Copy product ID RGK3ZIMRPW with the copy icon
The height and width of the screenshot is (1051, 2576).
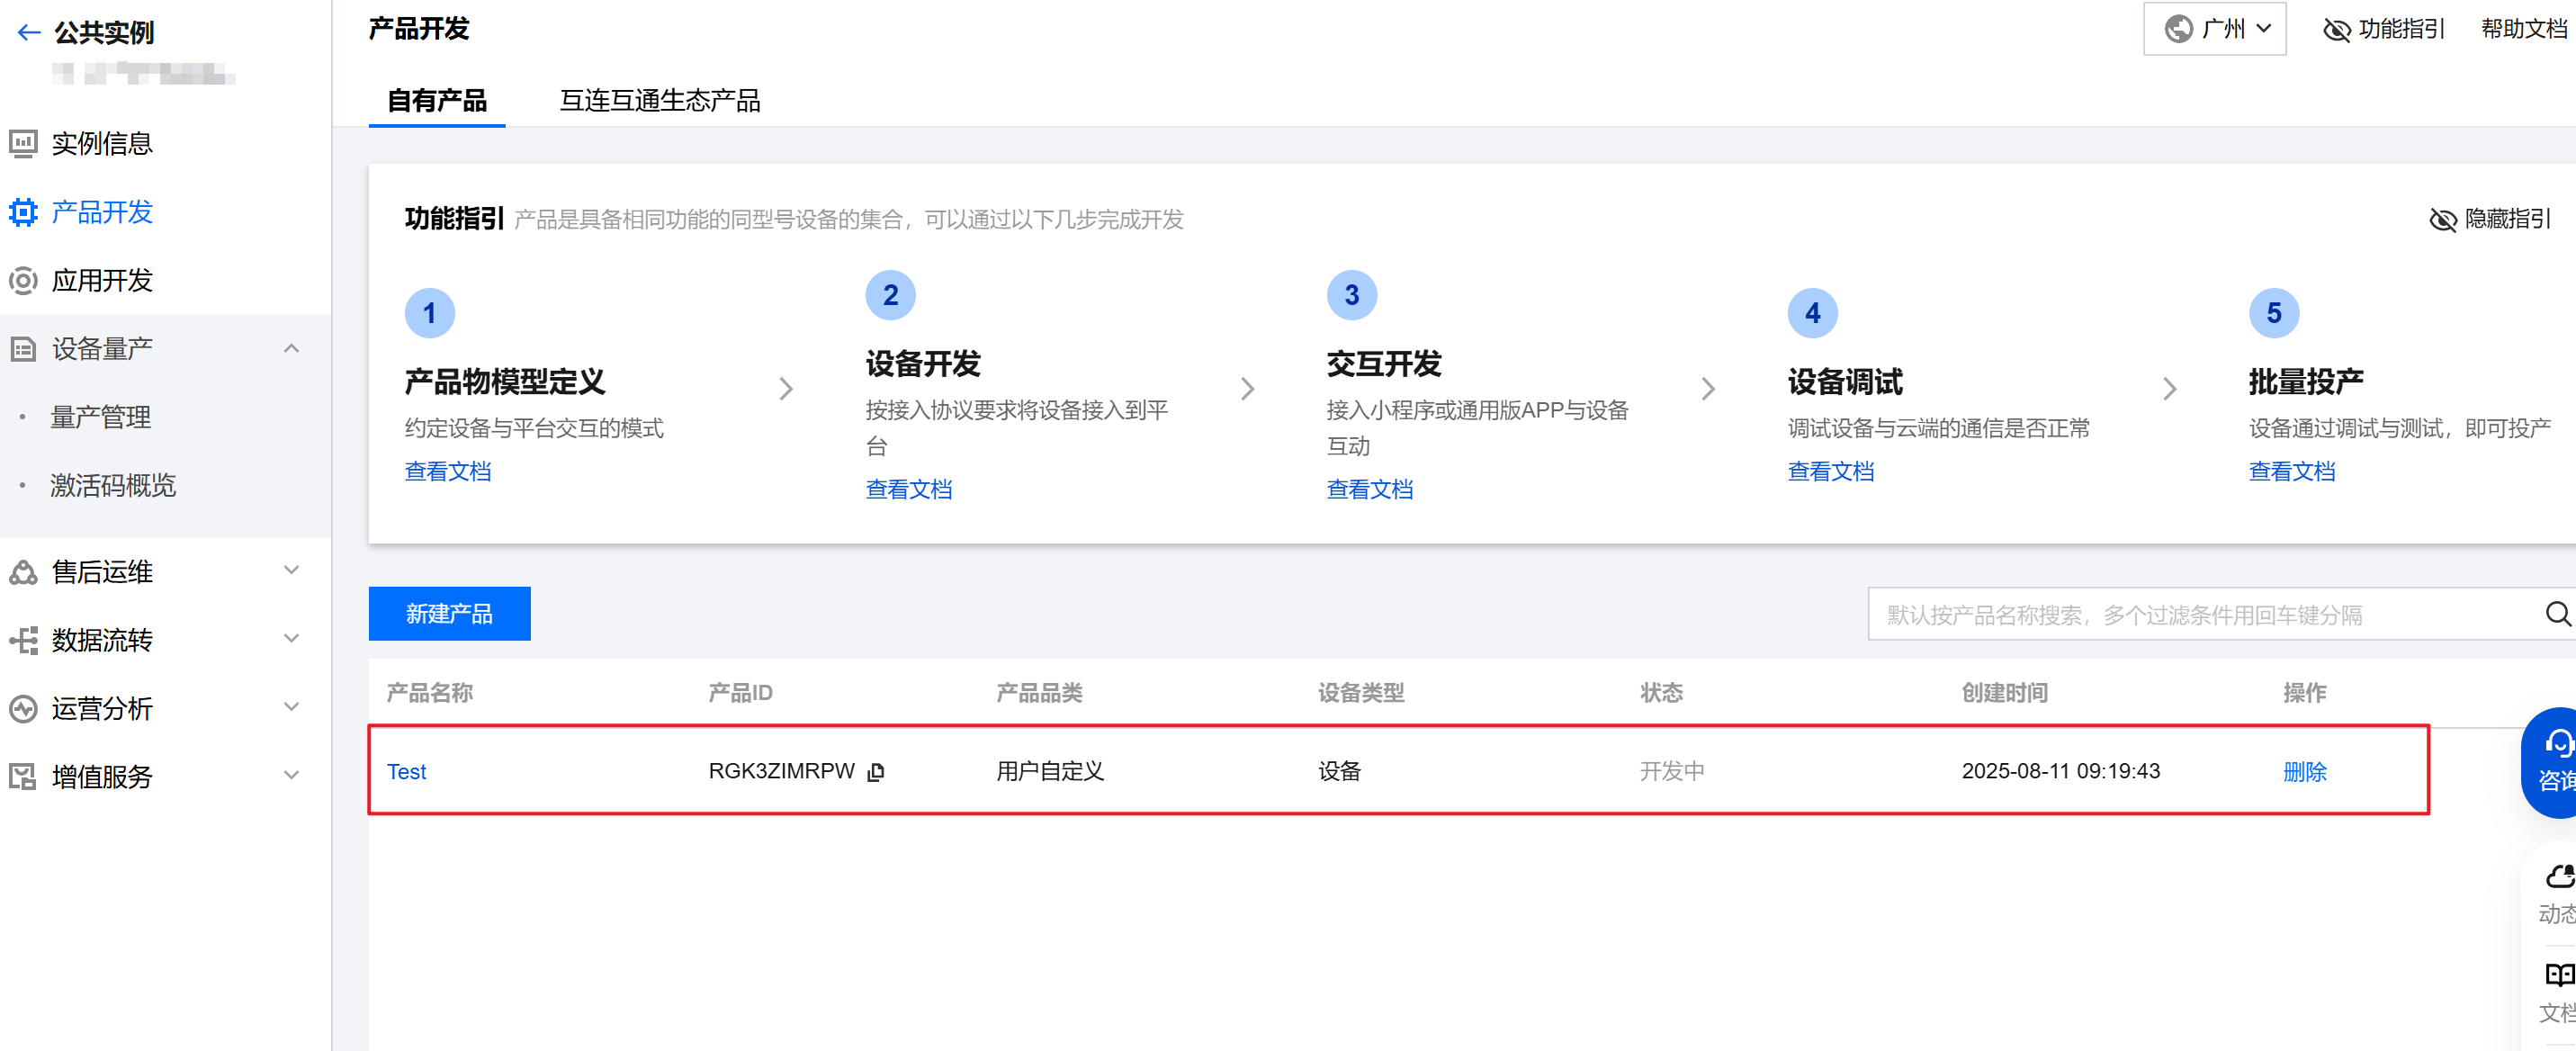[876, 772]
